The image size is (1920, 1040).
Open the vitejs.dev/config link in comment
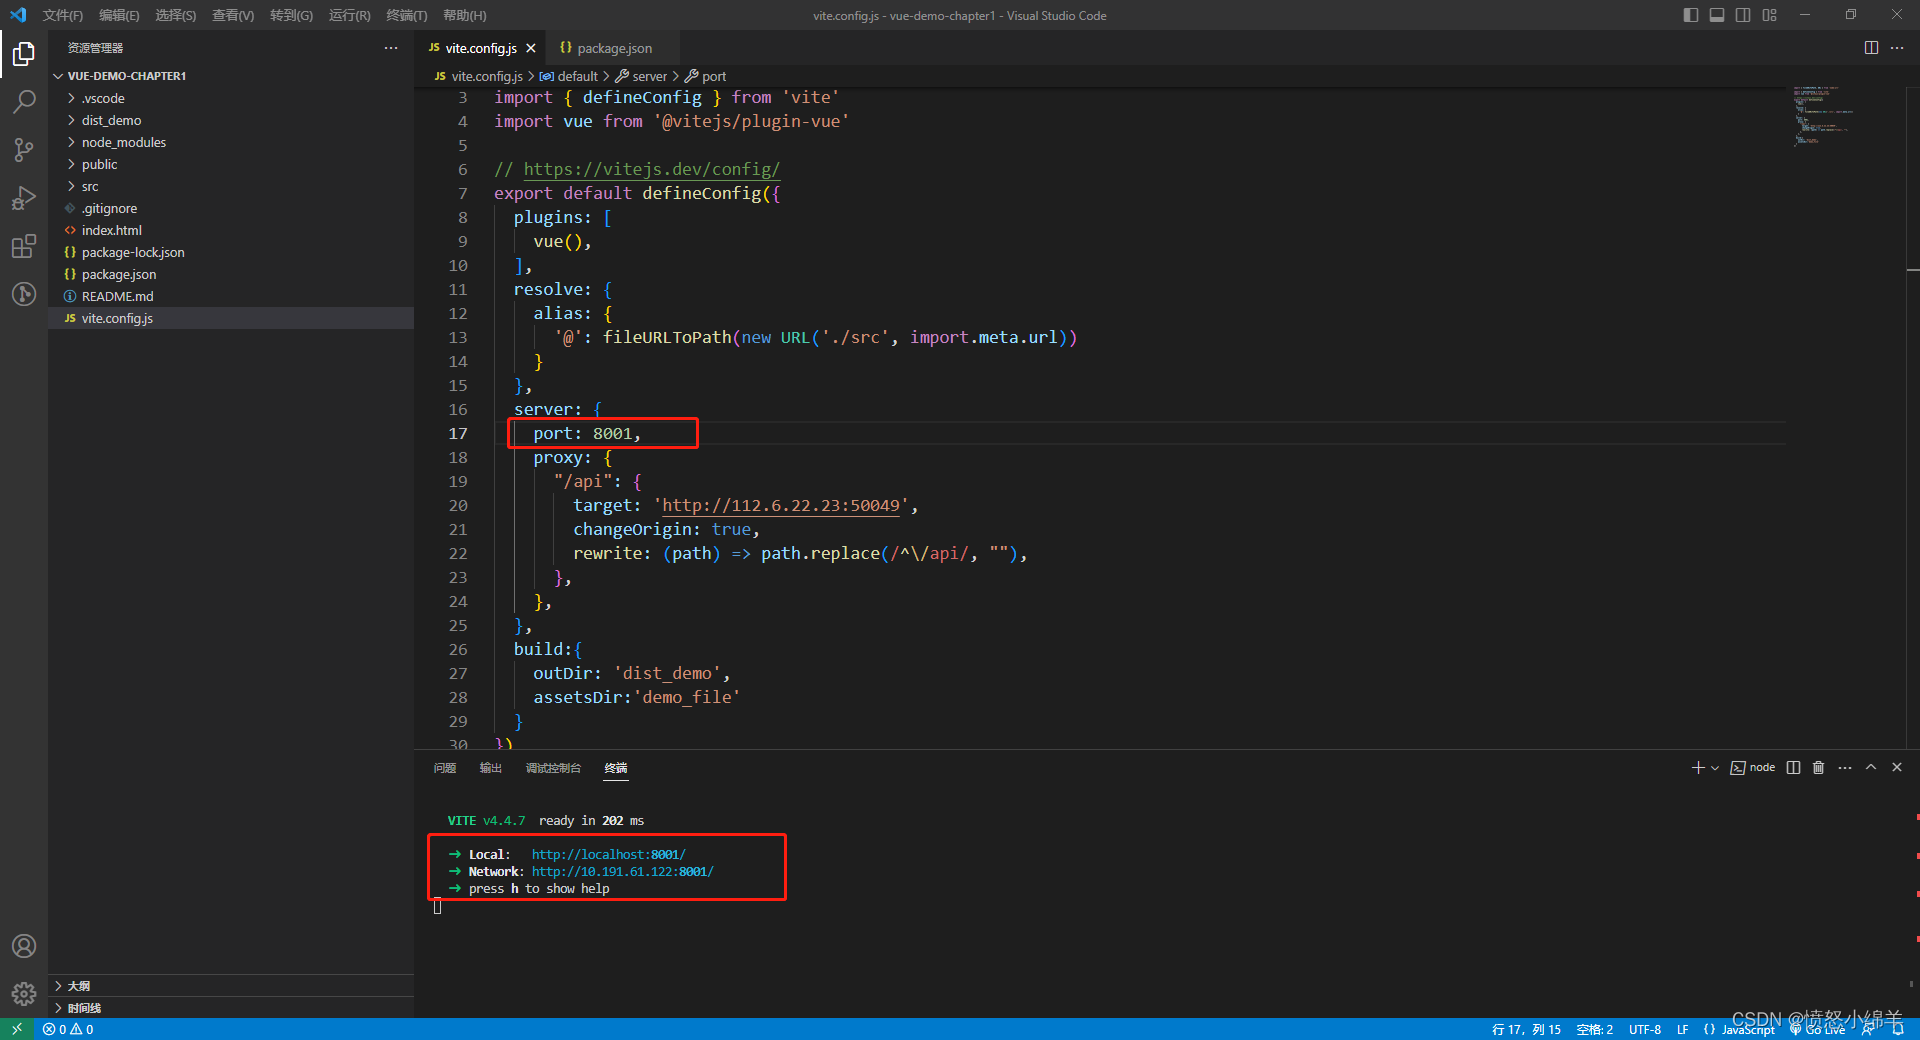(651, 169)
